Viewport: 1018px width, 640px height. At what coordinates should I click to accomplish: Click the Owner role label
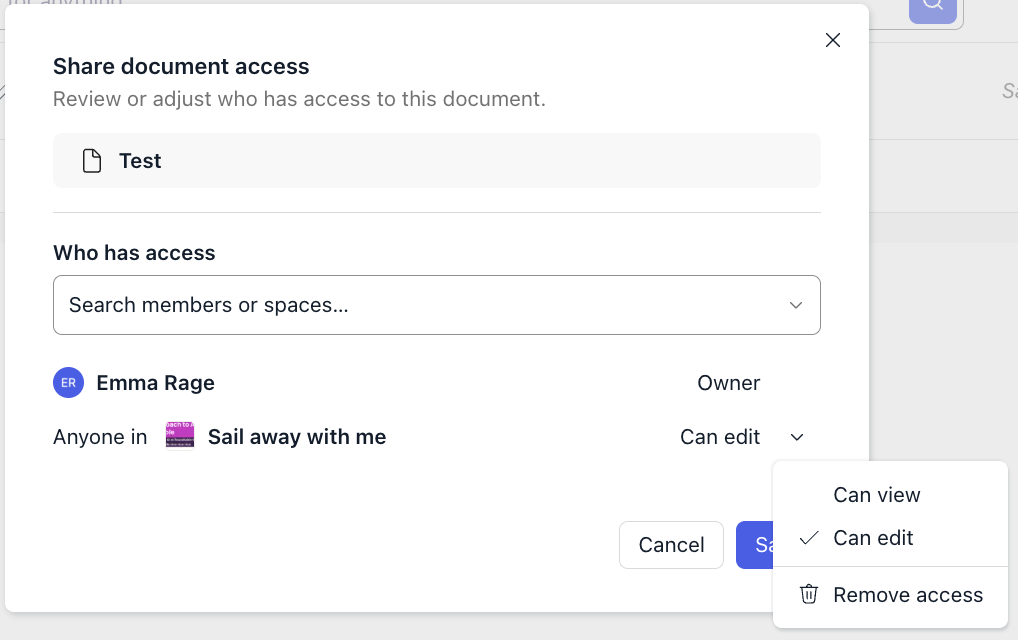(x=728, y=383)
